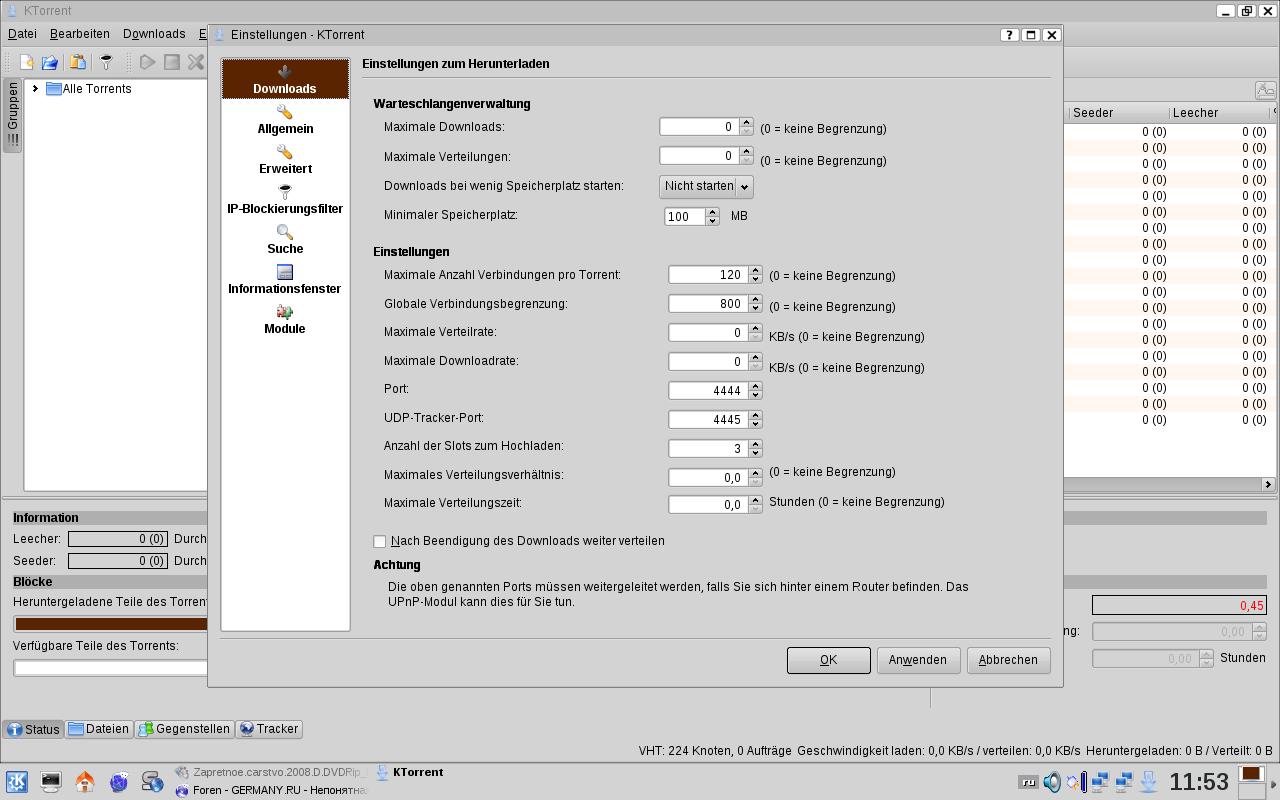Click the KTorrent taskbar entry
The image size is (1280, 800).
(410, 772)
